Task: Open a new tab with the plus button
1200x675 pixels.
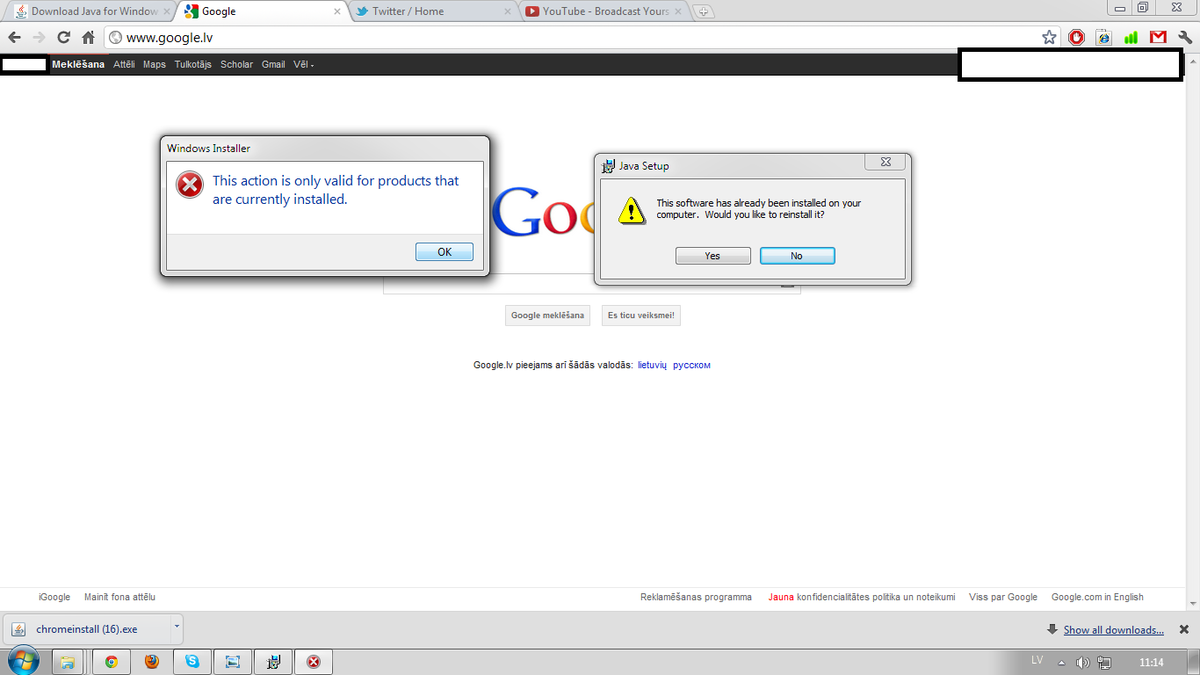Action: (704, 12)
